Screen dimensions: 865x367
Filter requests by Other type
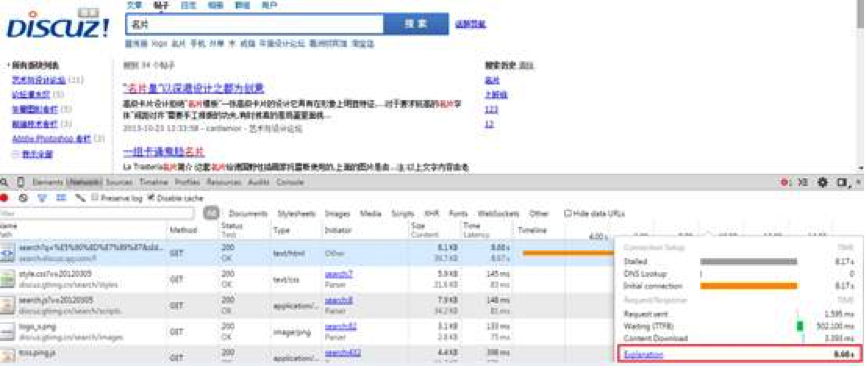click(539, 214)
